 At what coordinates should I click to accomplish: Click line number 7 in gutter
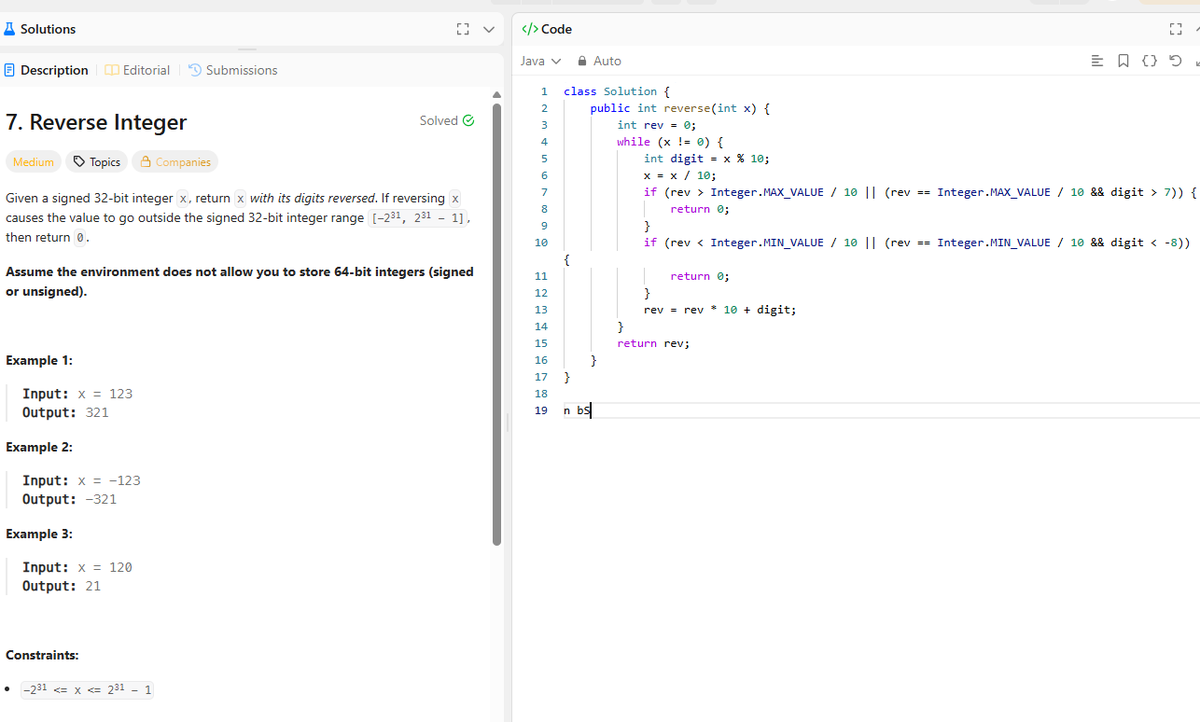543,192
